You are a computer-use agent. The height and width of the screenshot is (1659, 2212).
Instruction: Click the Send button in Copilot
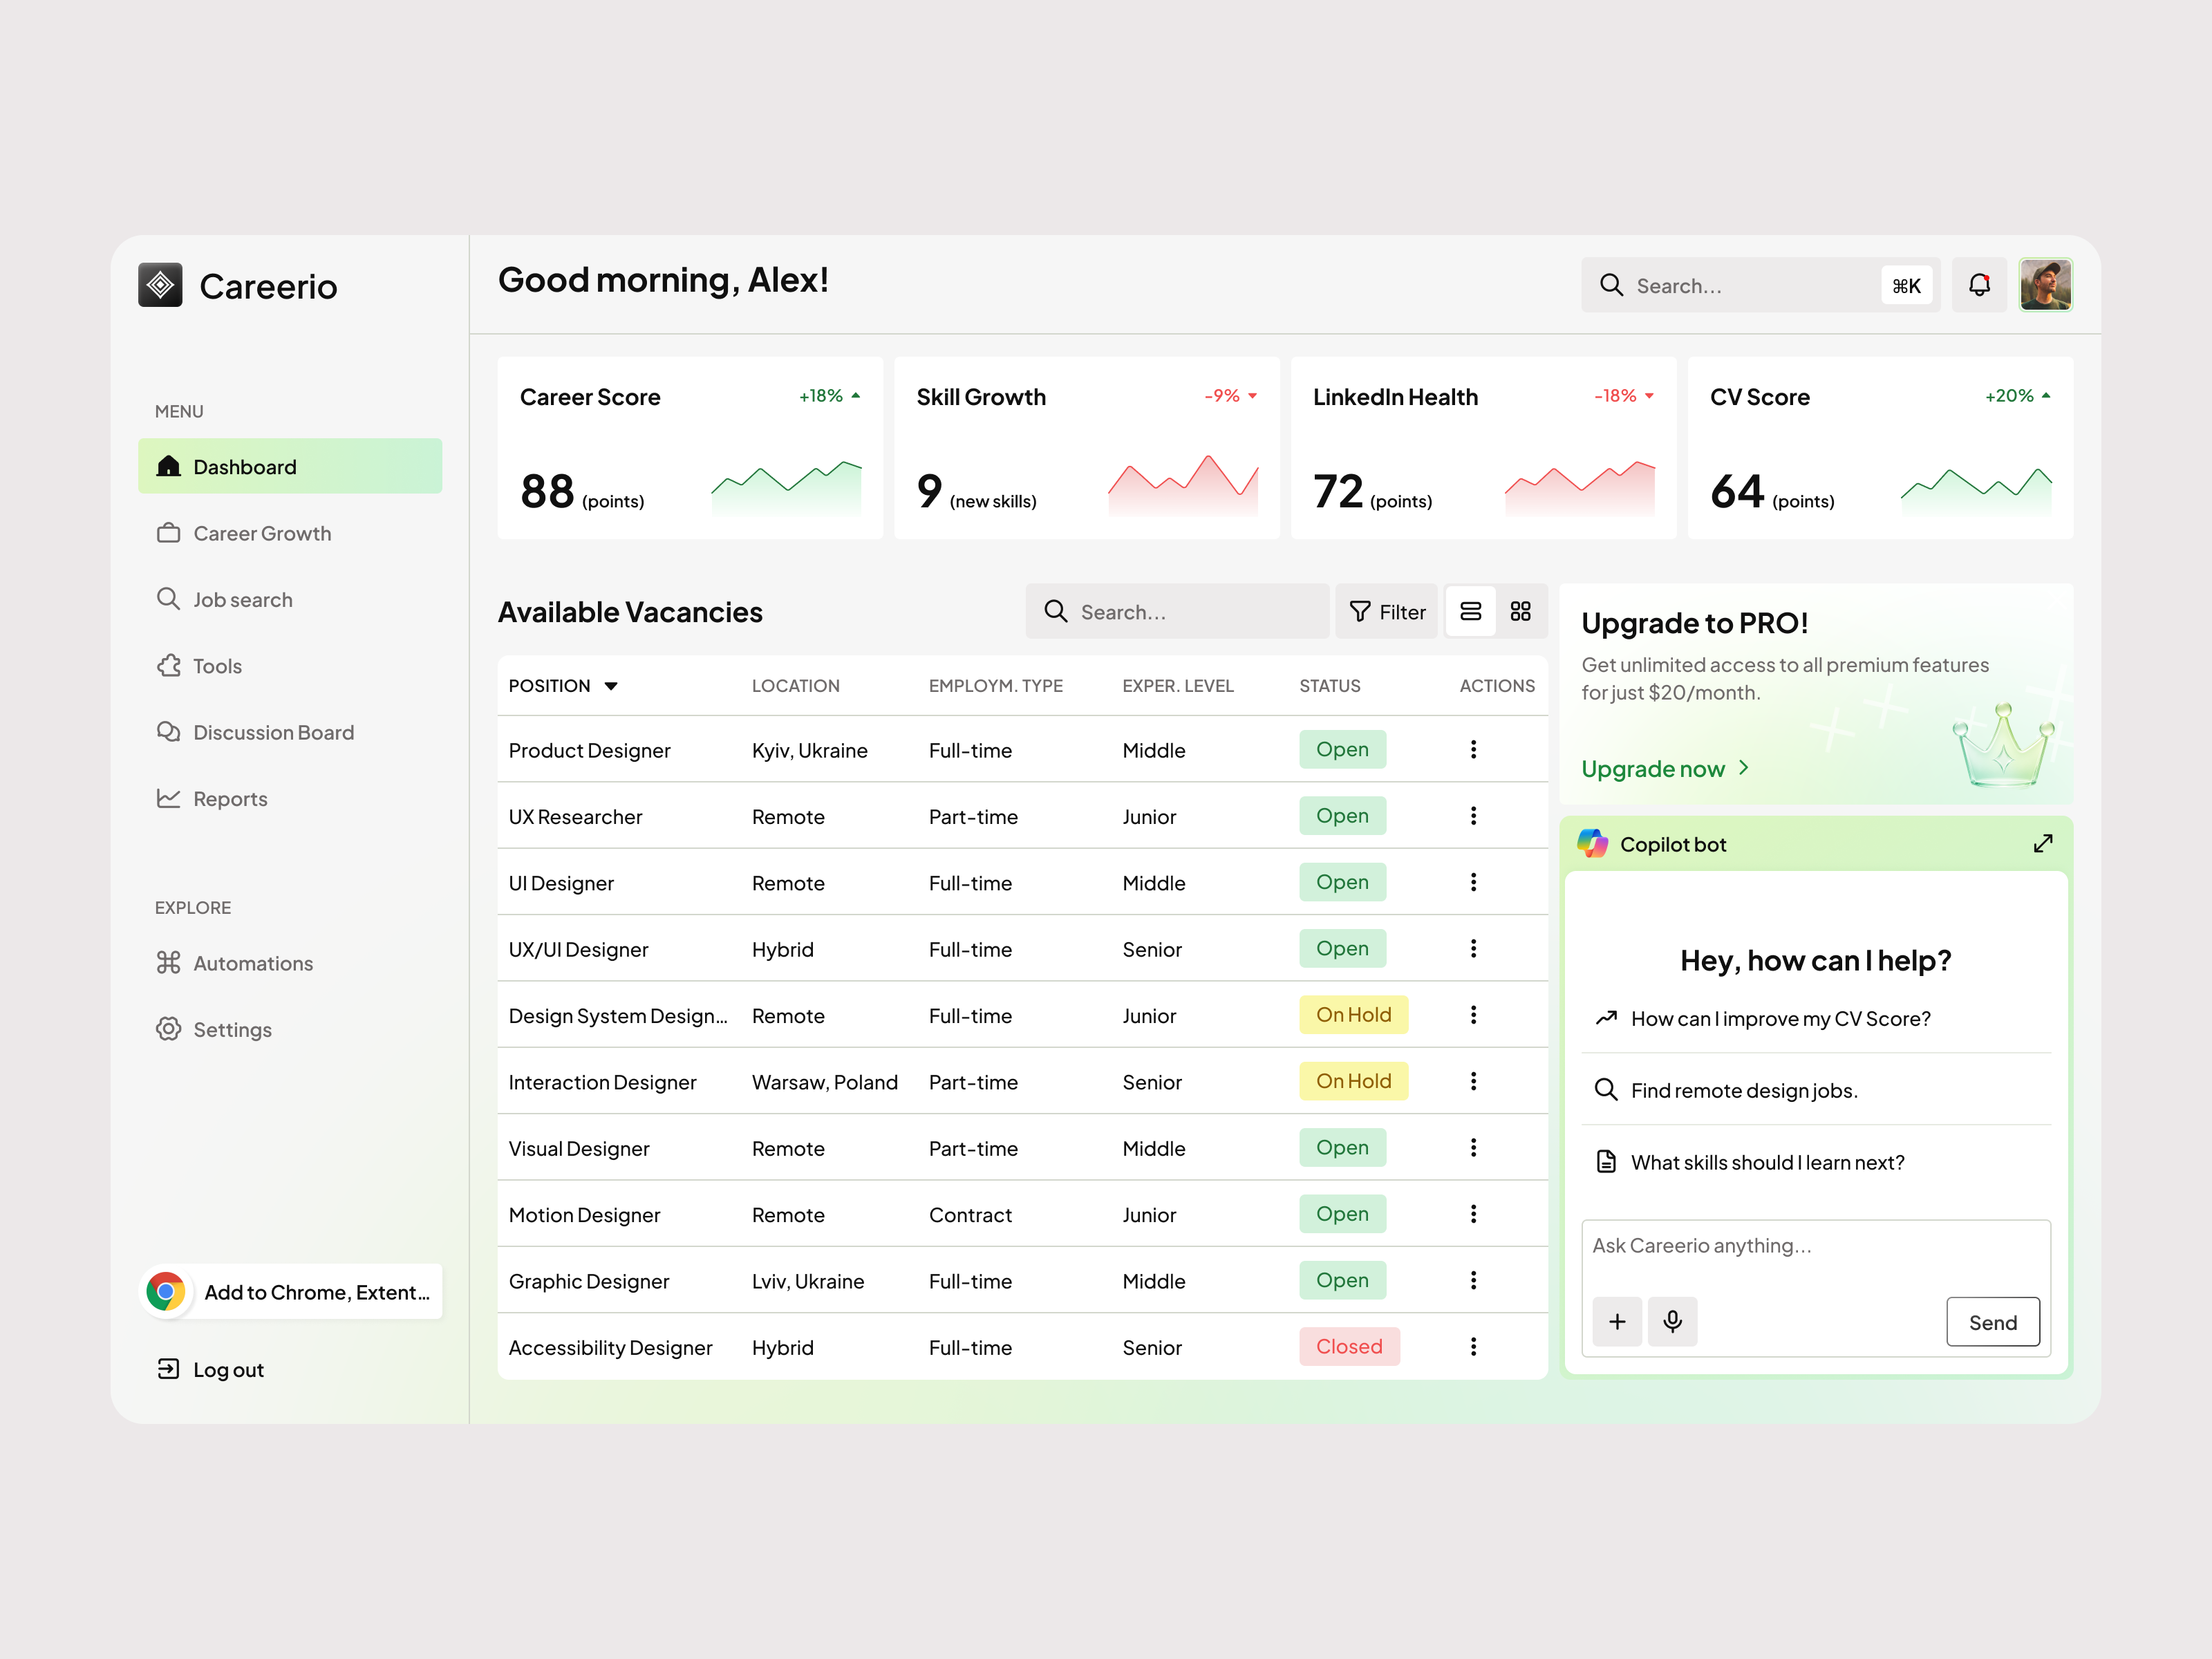(1992, 1322)
